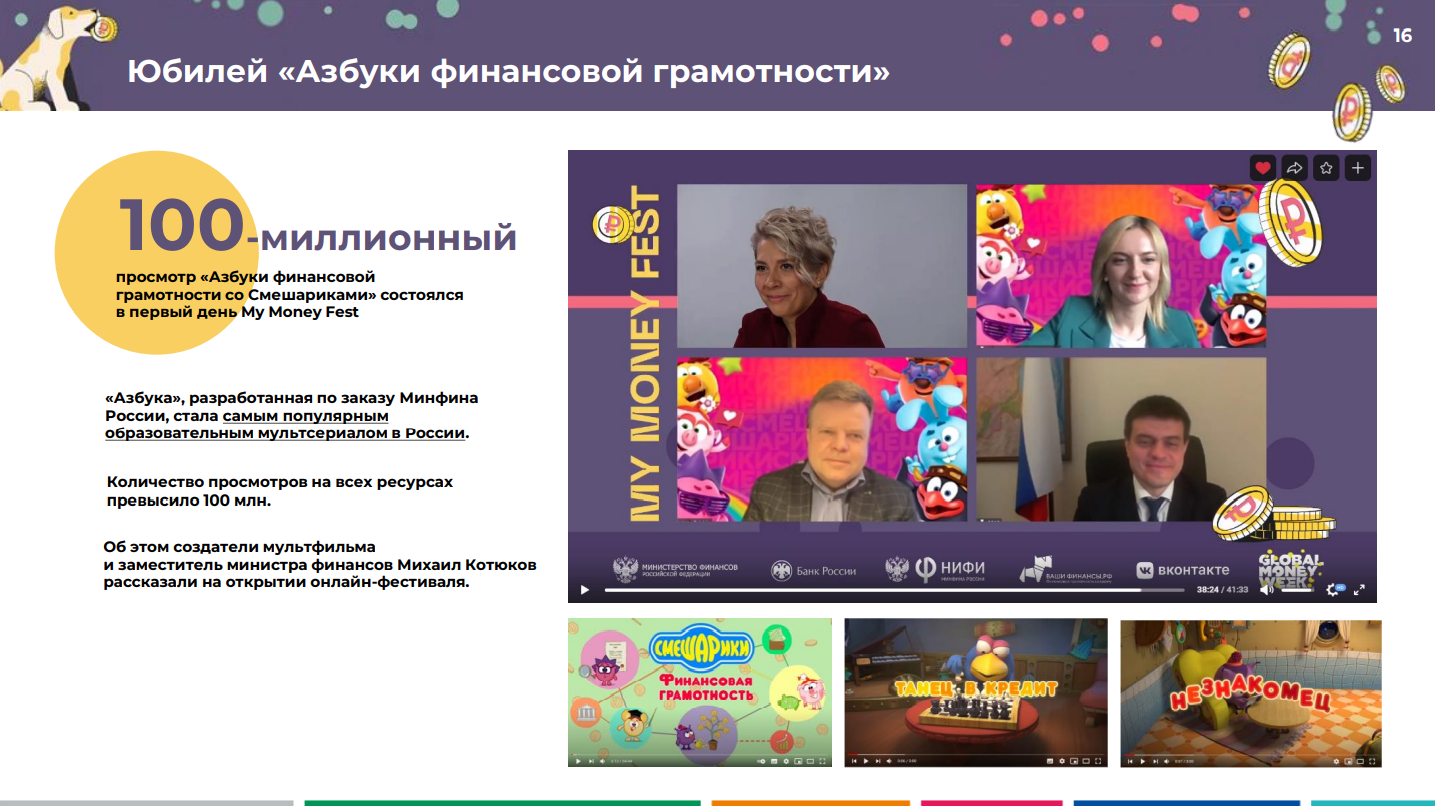Seek on the main video progress bar

pos(895,590)
